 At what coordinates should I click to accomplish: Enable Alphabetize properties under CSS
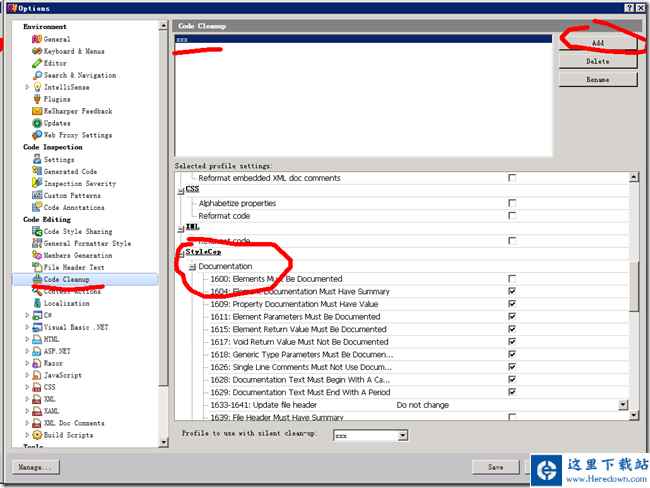pyautogui.click(x=512, y=203)
